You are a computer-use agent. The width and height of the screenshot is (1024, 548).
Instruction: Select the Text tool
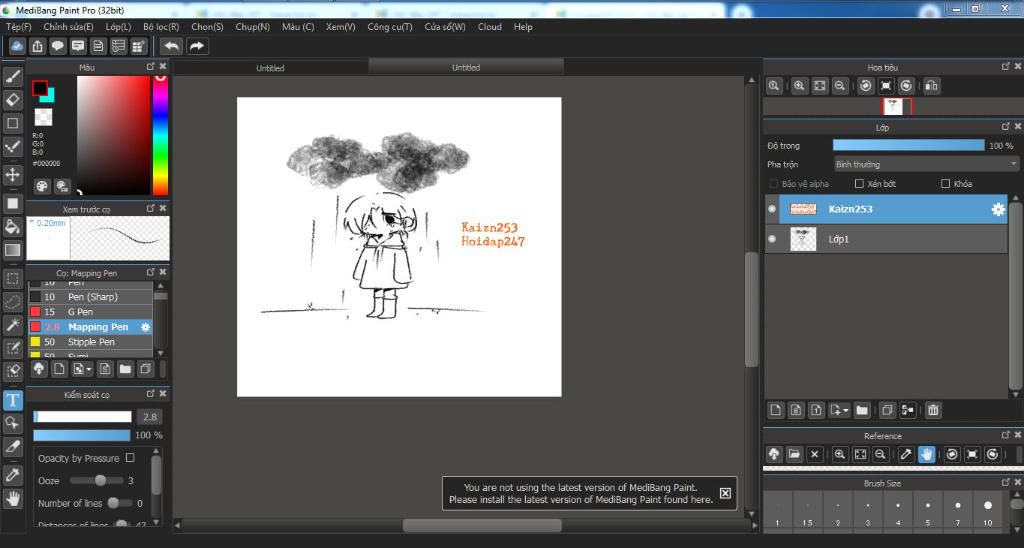[x=12, y=400]
